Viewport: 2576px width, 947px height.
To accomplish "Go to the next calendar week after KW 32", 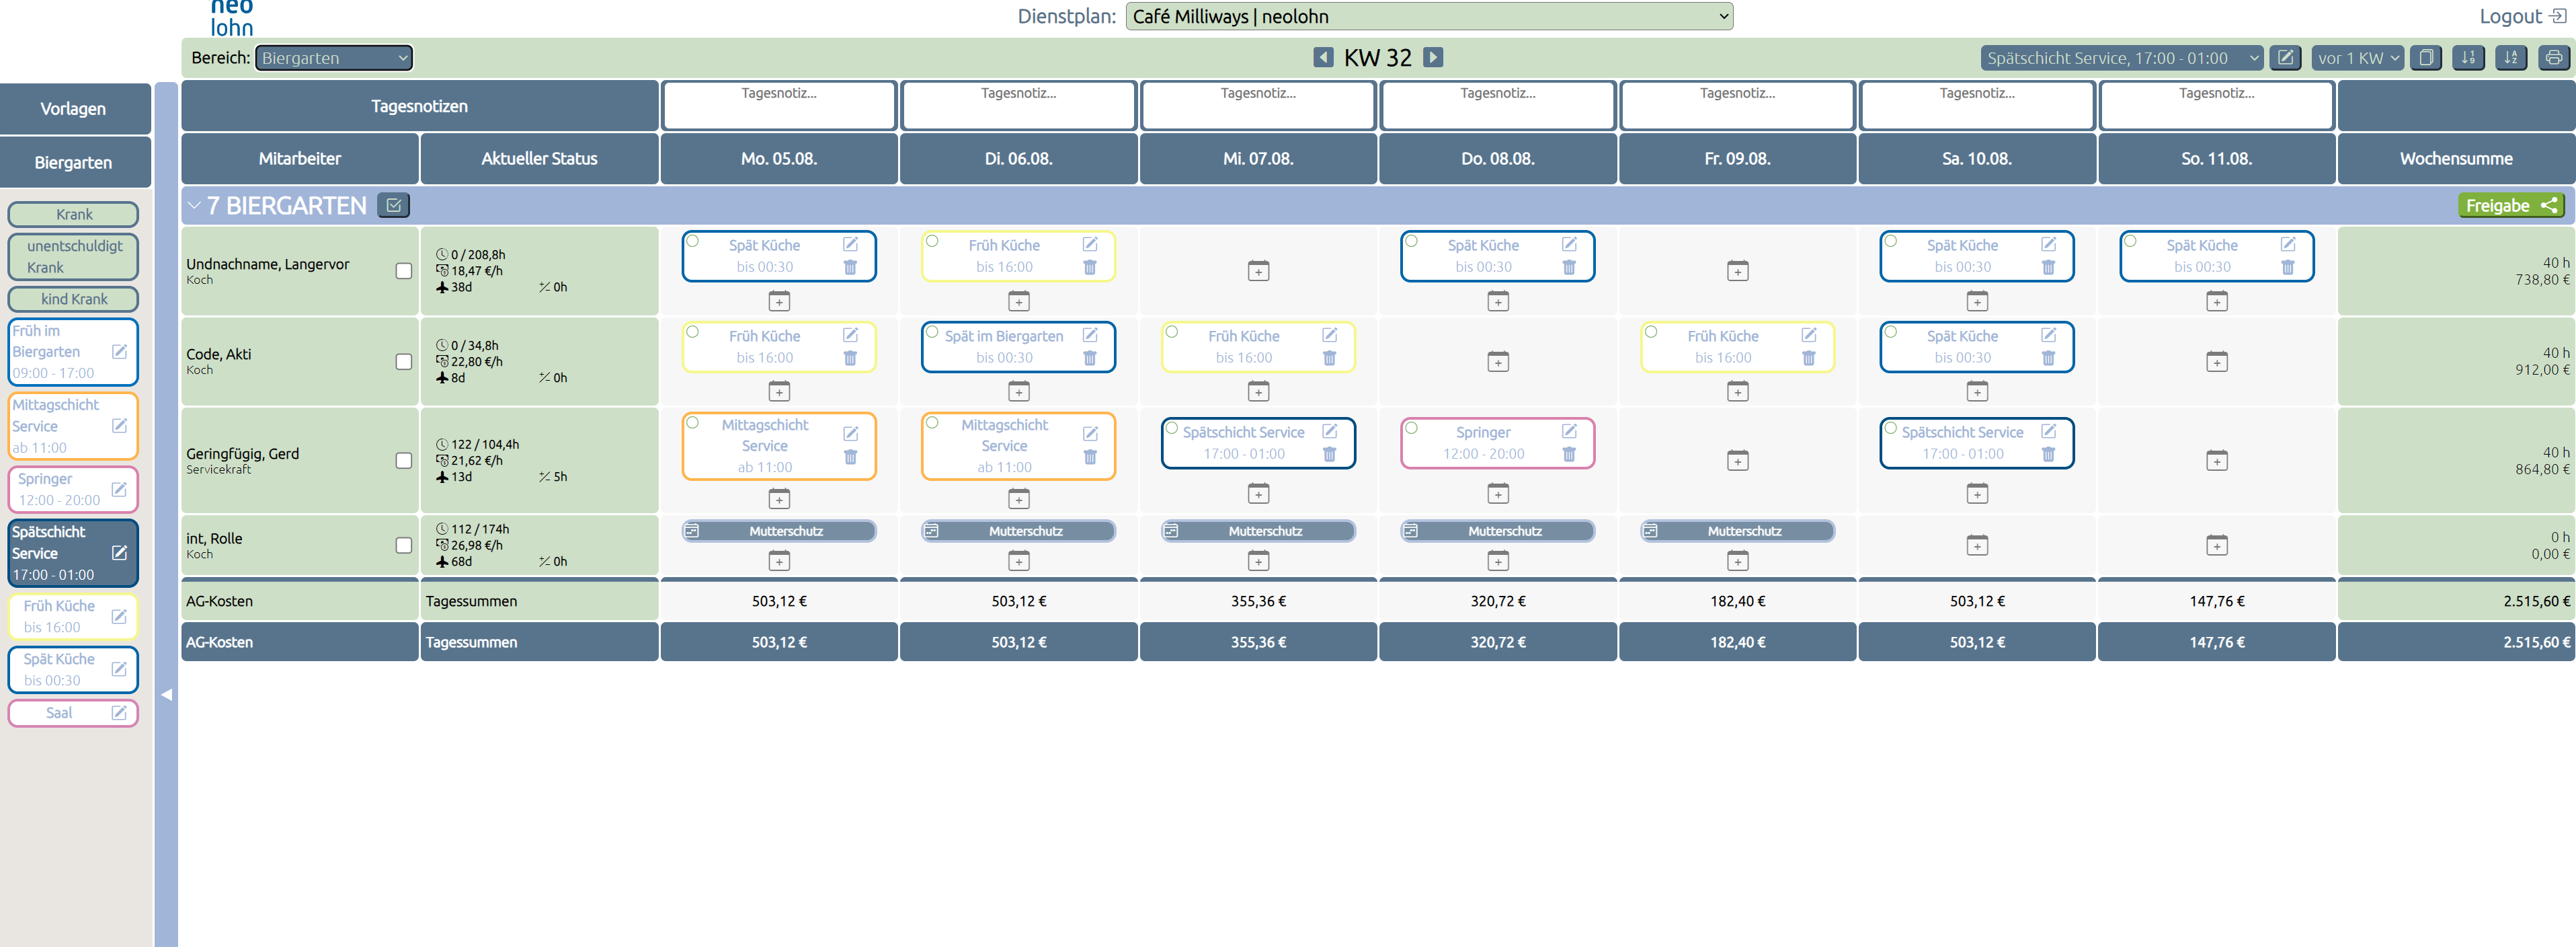I will [1433, 57].
